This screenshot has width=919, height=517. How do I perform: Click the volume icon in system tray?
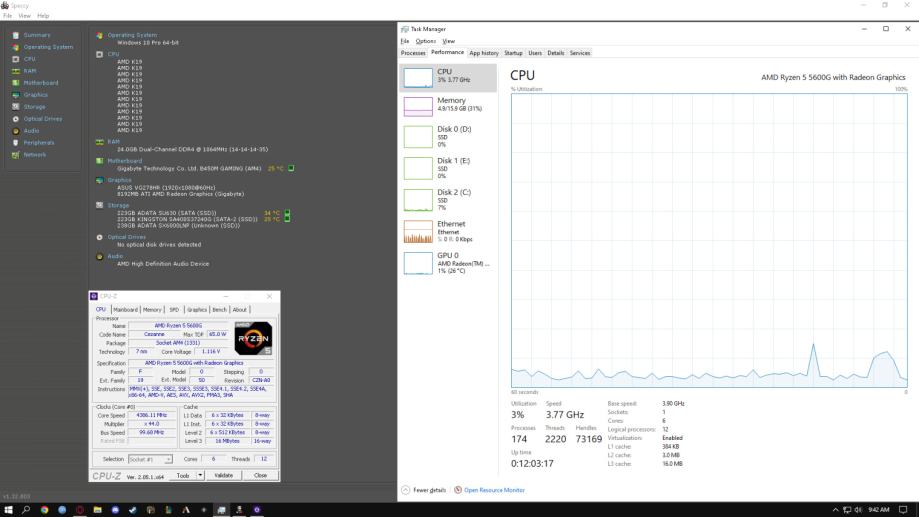[x=858, y=510]
